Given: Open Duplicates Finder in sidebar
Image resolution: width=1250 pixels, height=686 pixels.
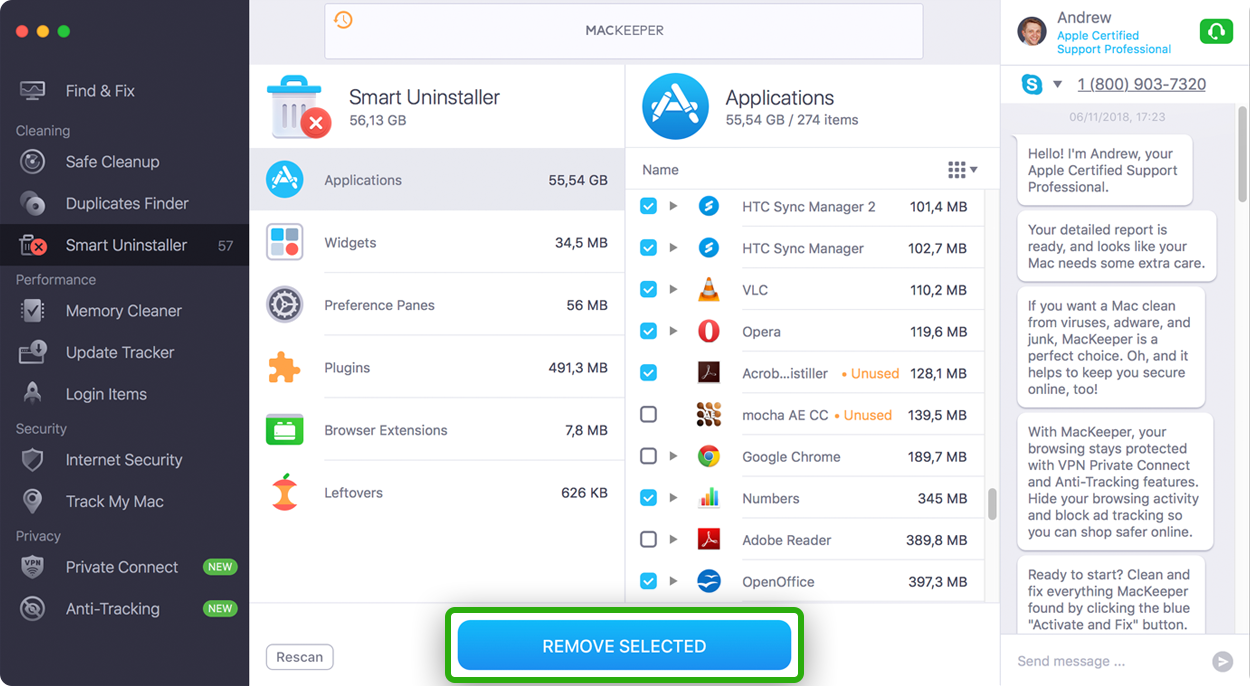Looking at the screenshot, I should [124, 203].
